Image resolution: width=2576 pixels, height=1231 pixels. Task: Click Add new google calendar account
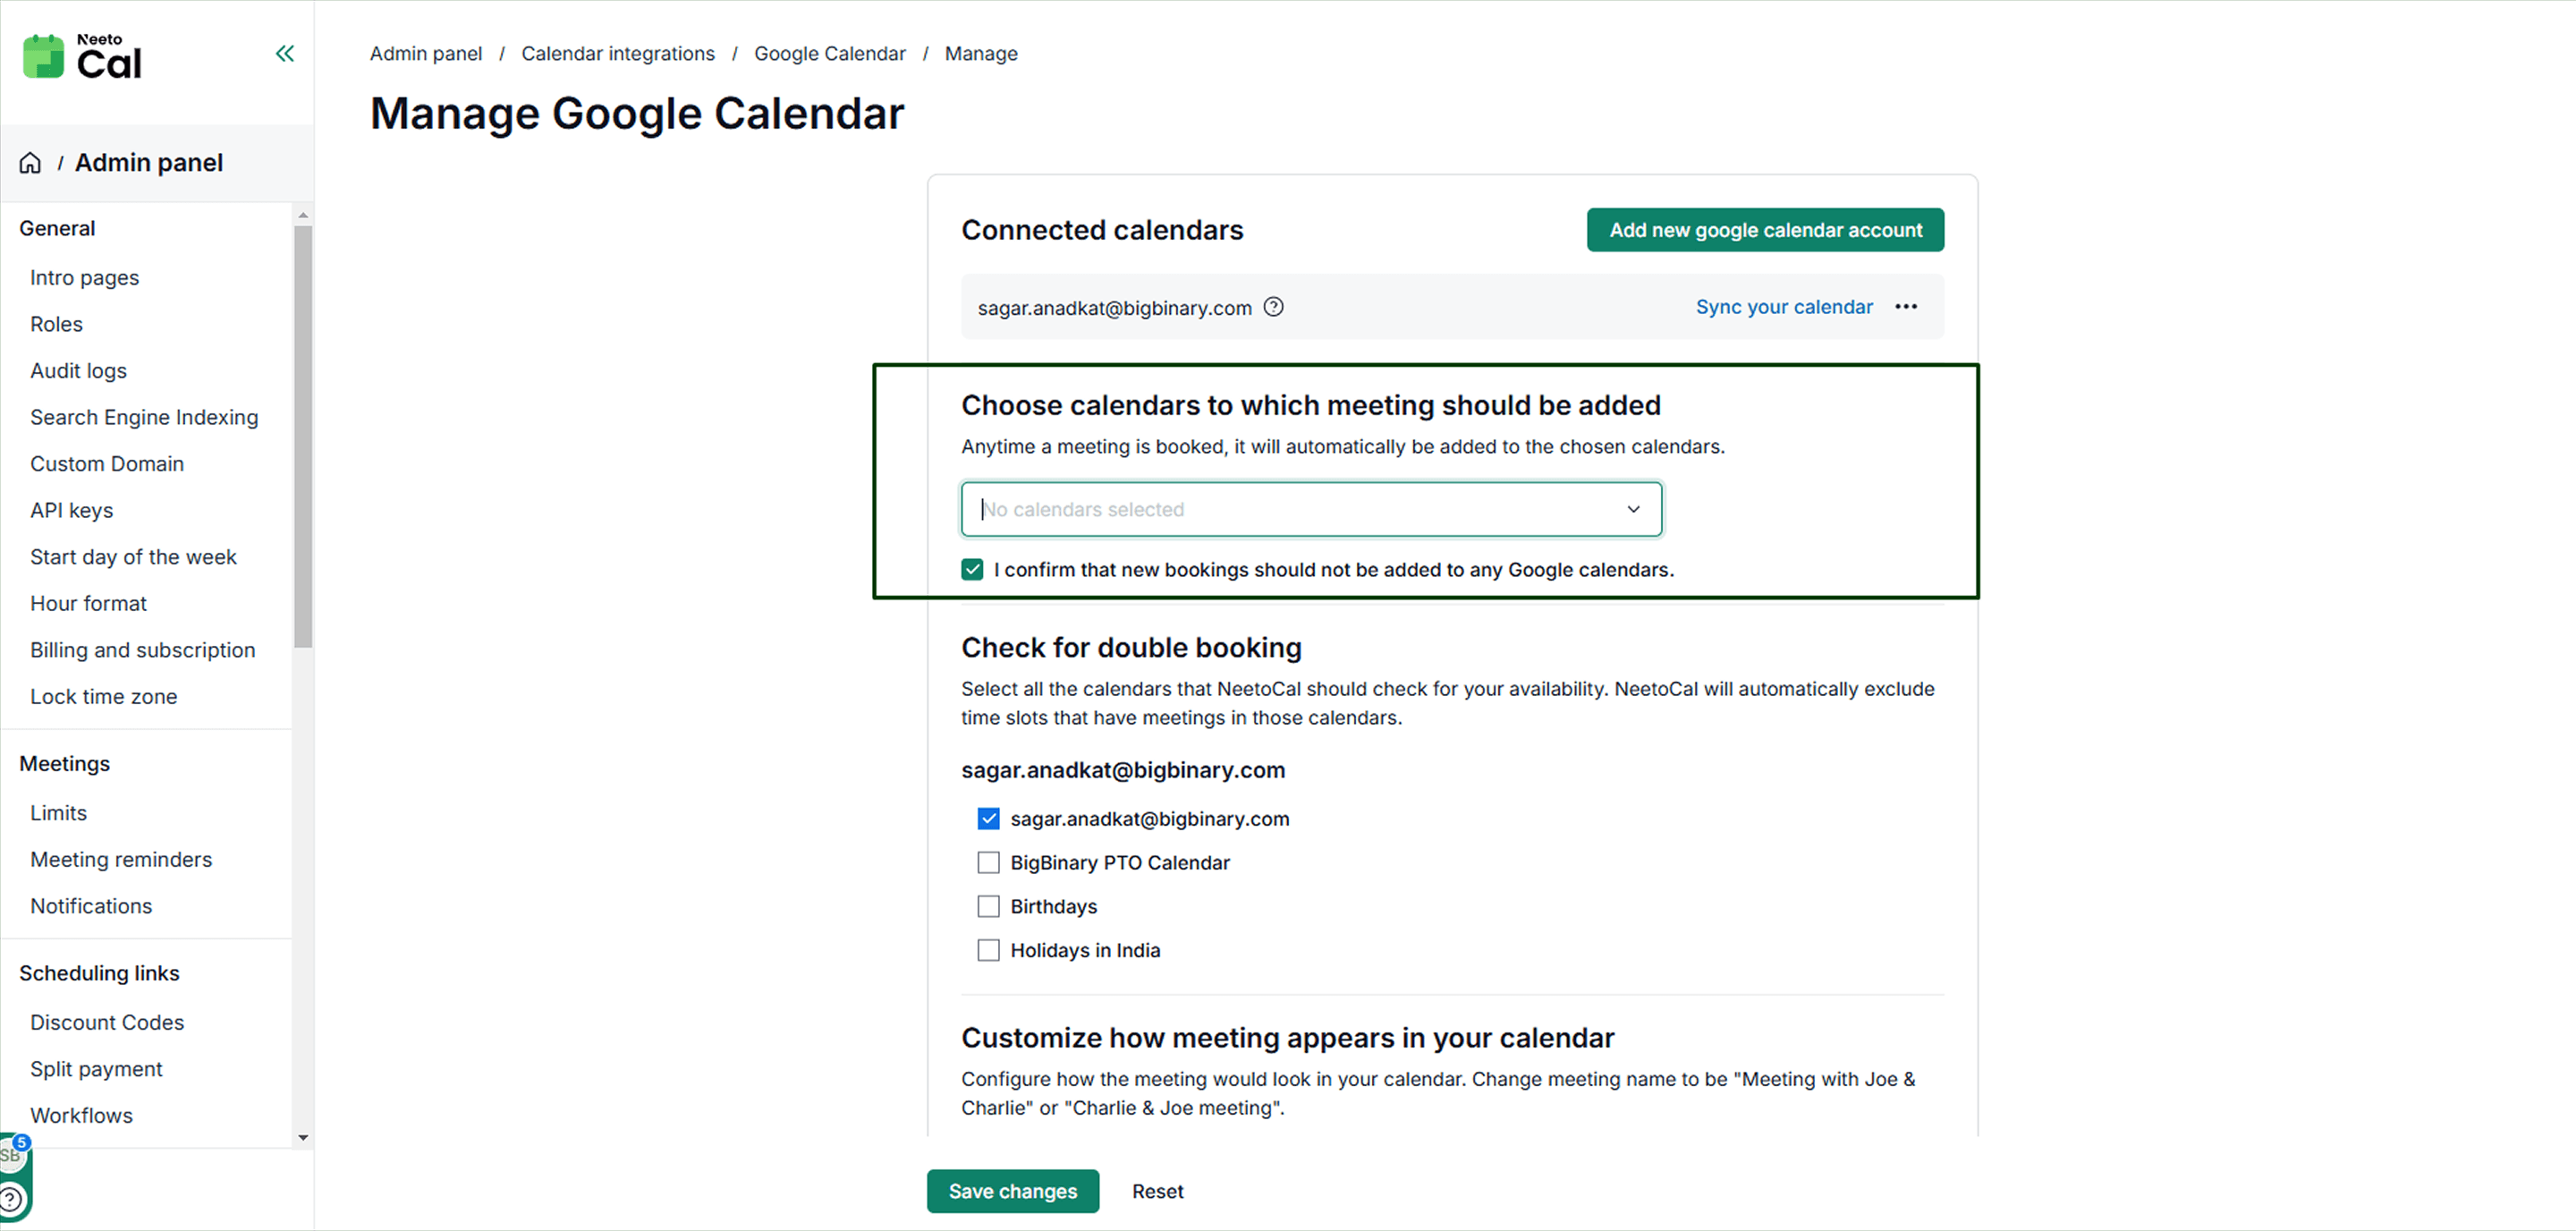[1765, 230]
